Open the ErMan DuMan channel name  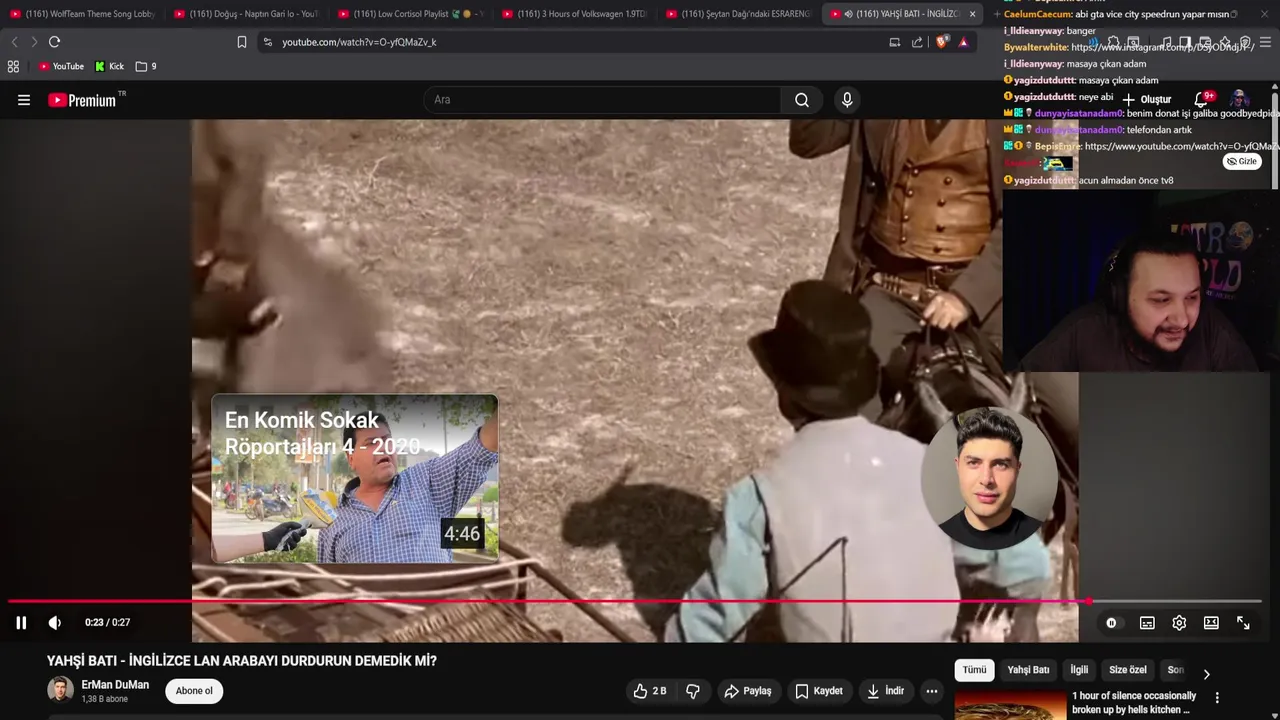115,685
